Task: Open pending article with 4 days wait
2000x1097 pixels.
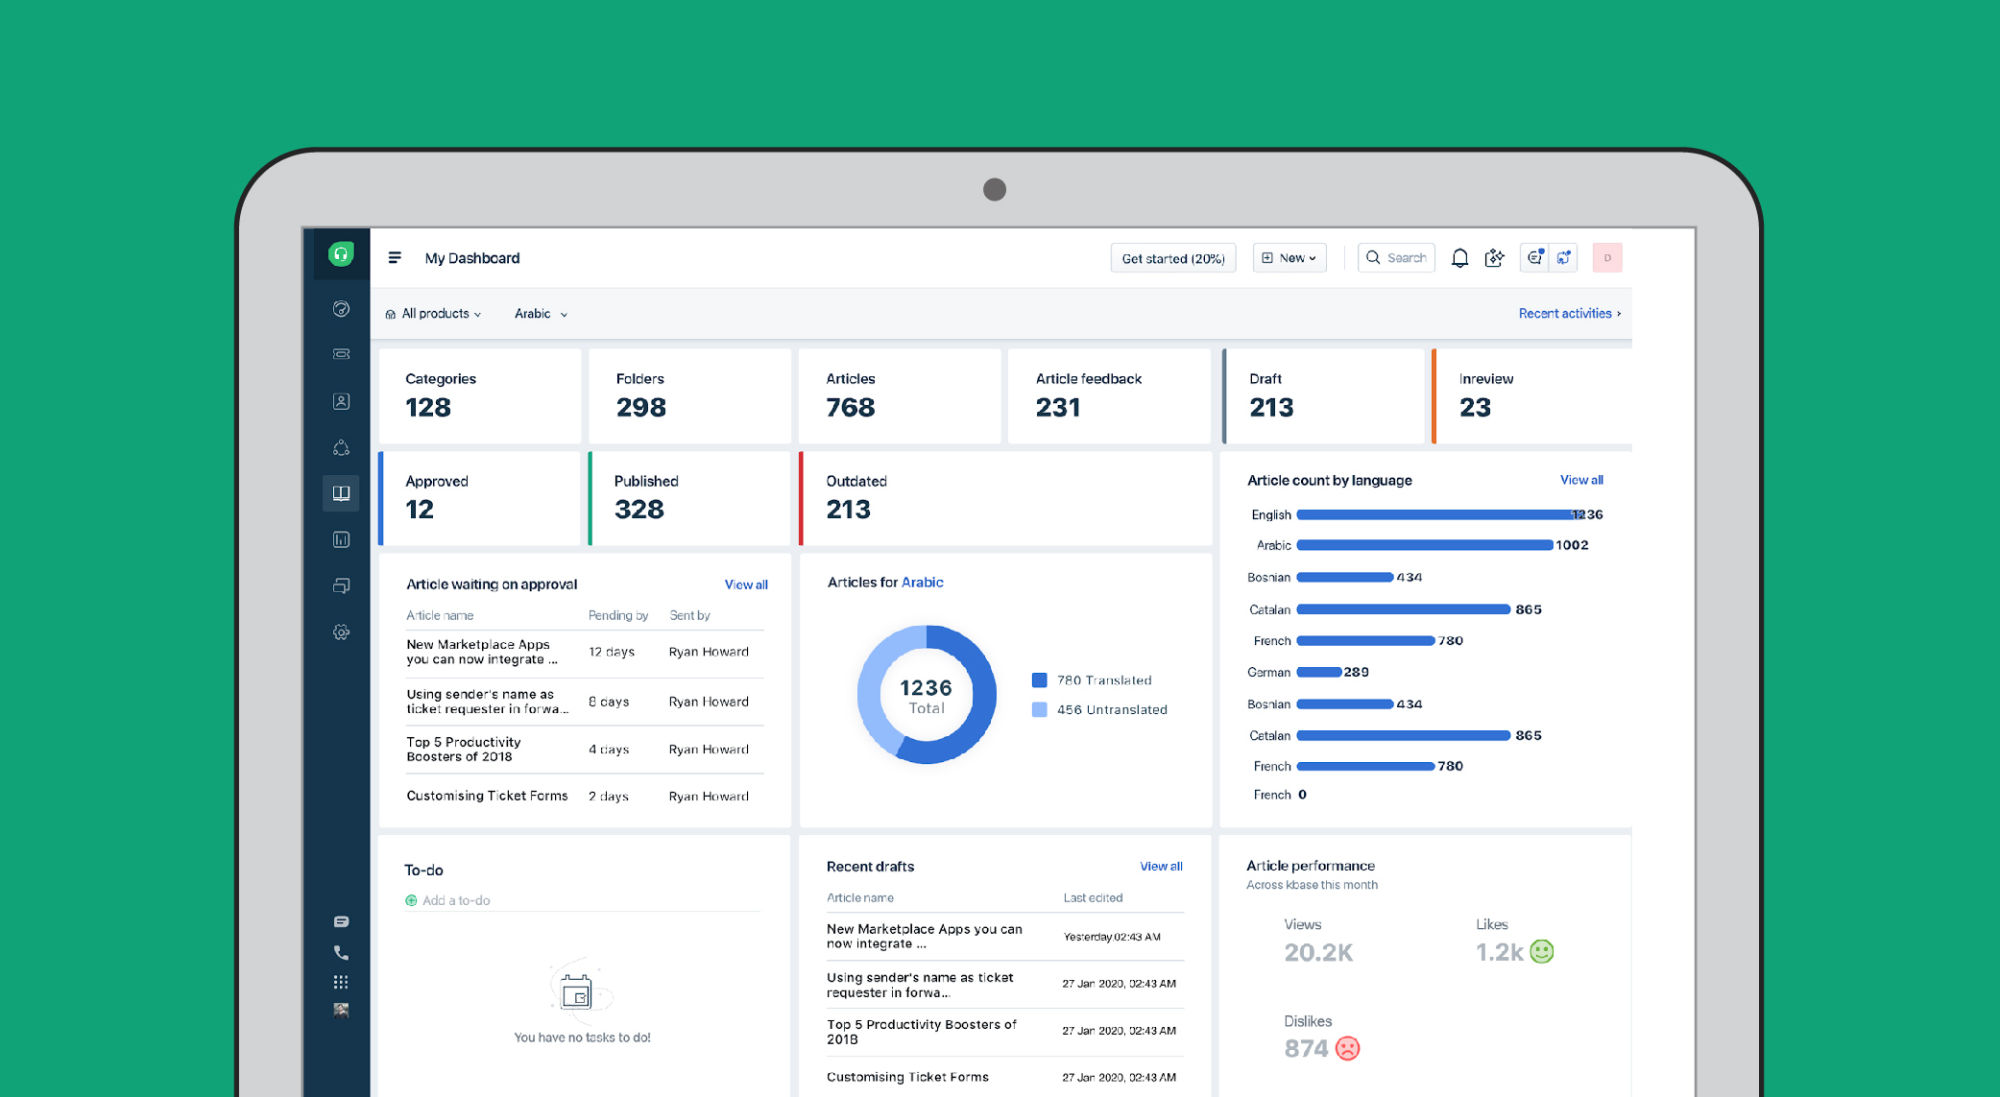Action: pos(585,750)
